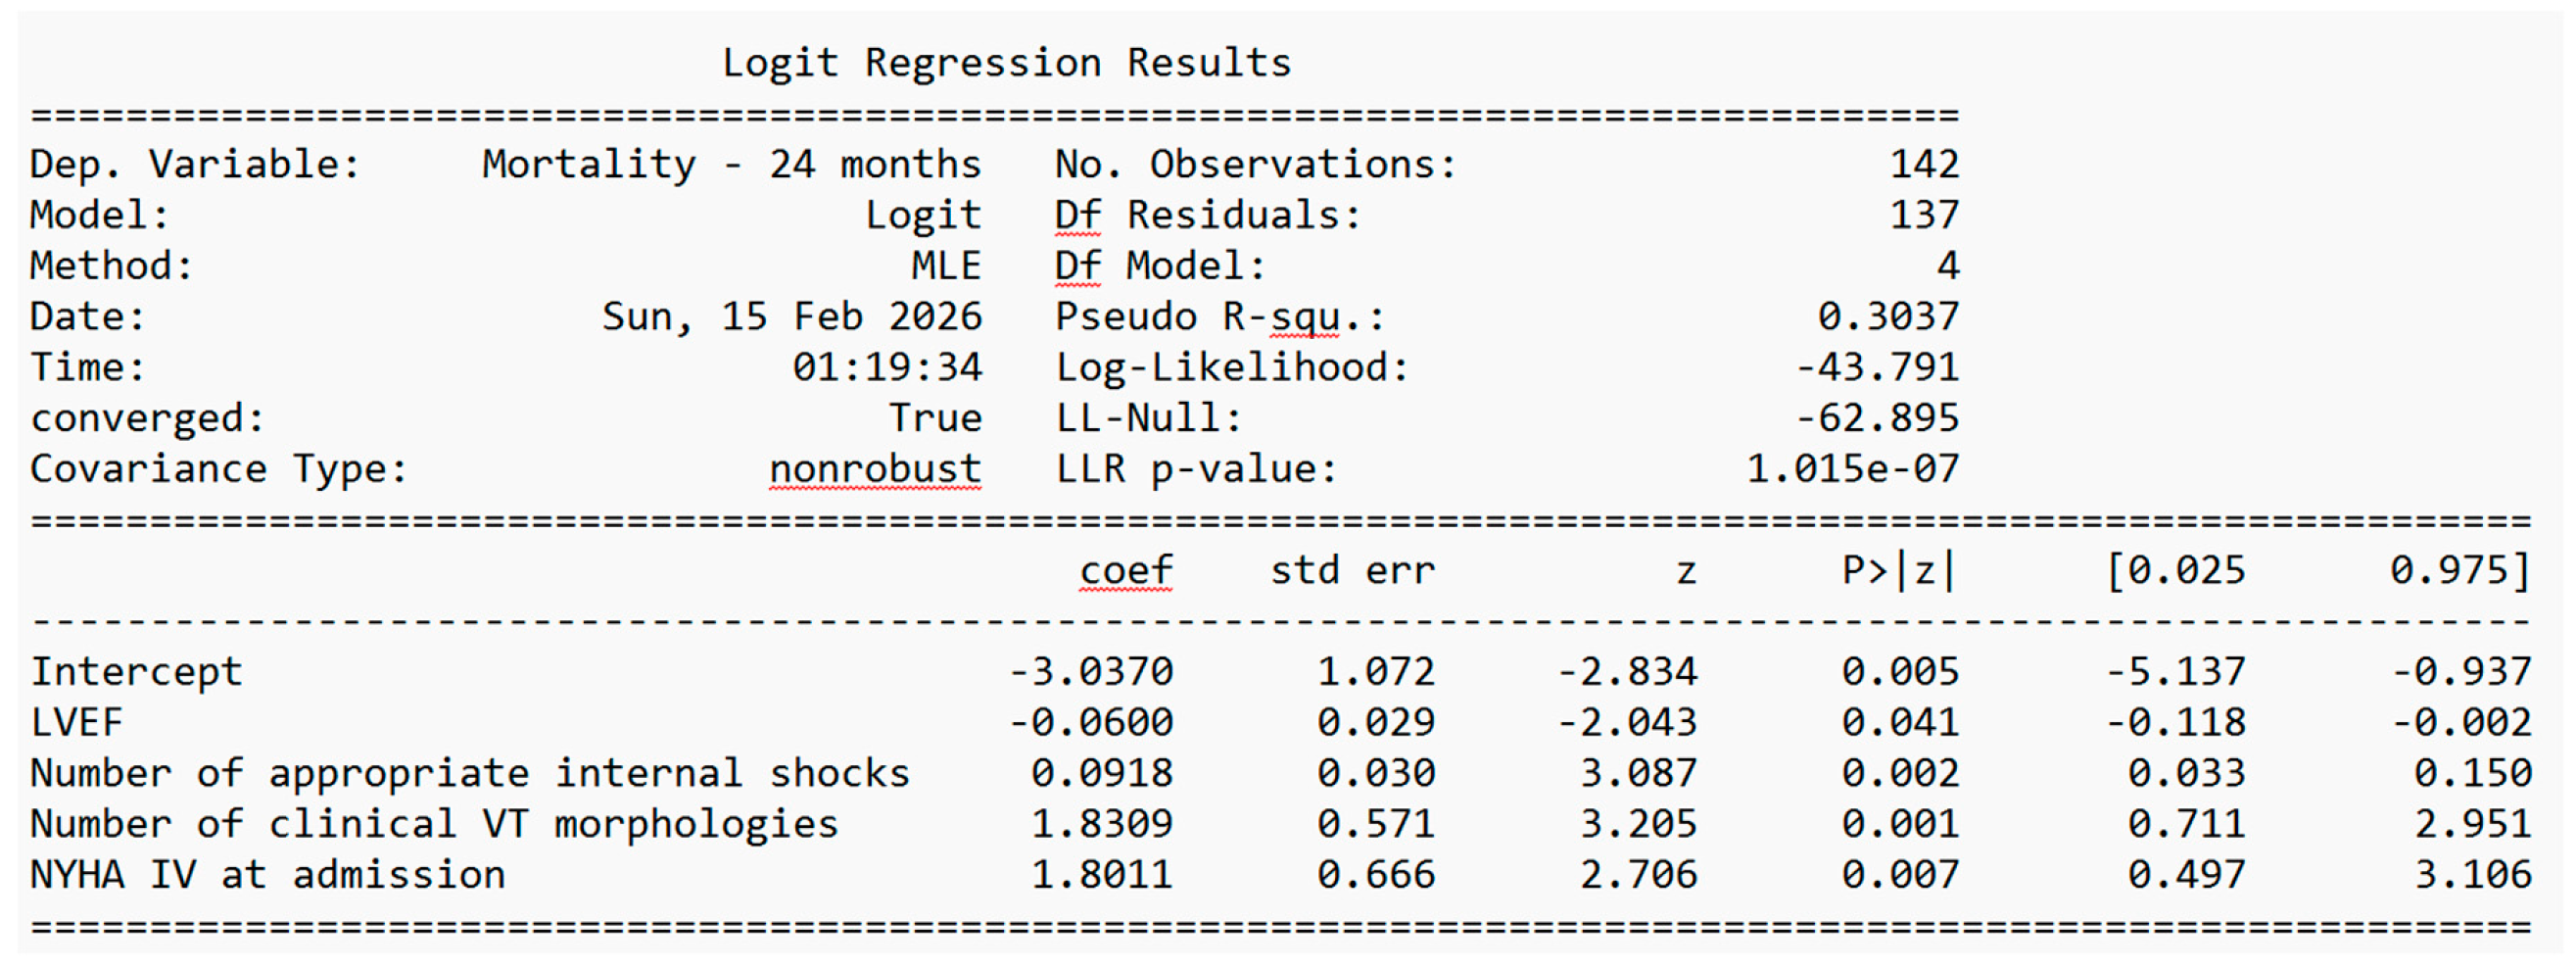Click the underlined Df Model label
Image resolution: width=2576 pixels, height=970 pixels.
coord(1160,266)
